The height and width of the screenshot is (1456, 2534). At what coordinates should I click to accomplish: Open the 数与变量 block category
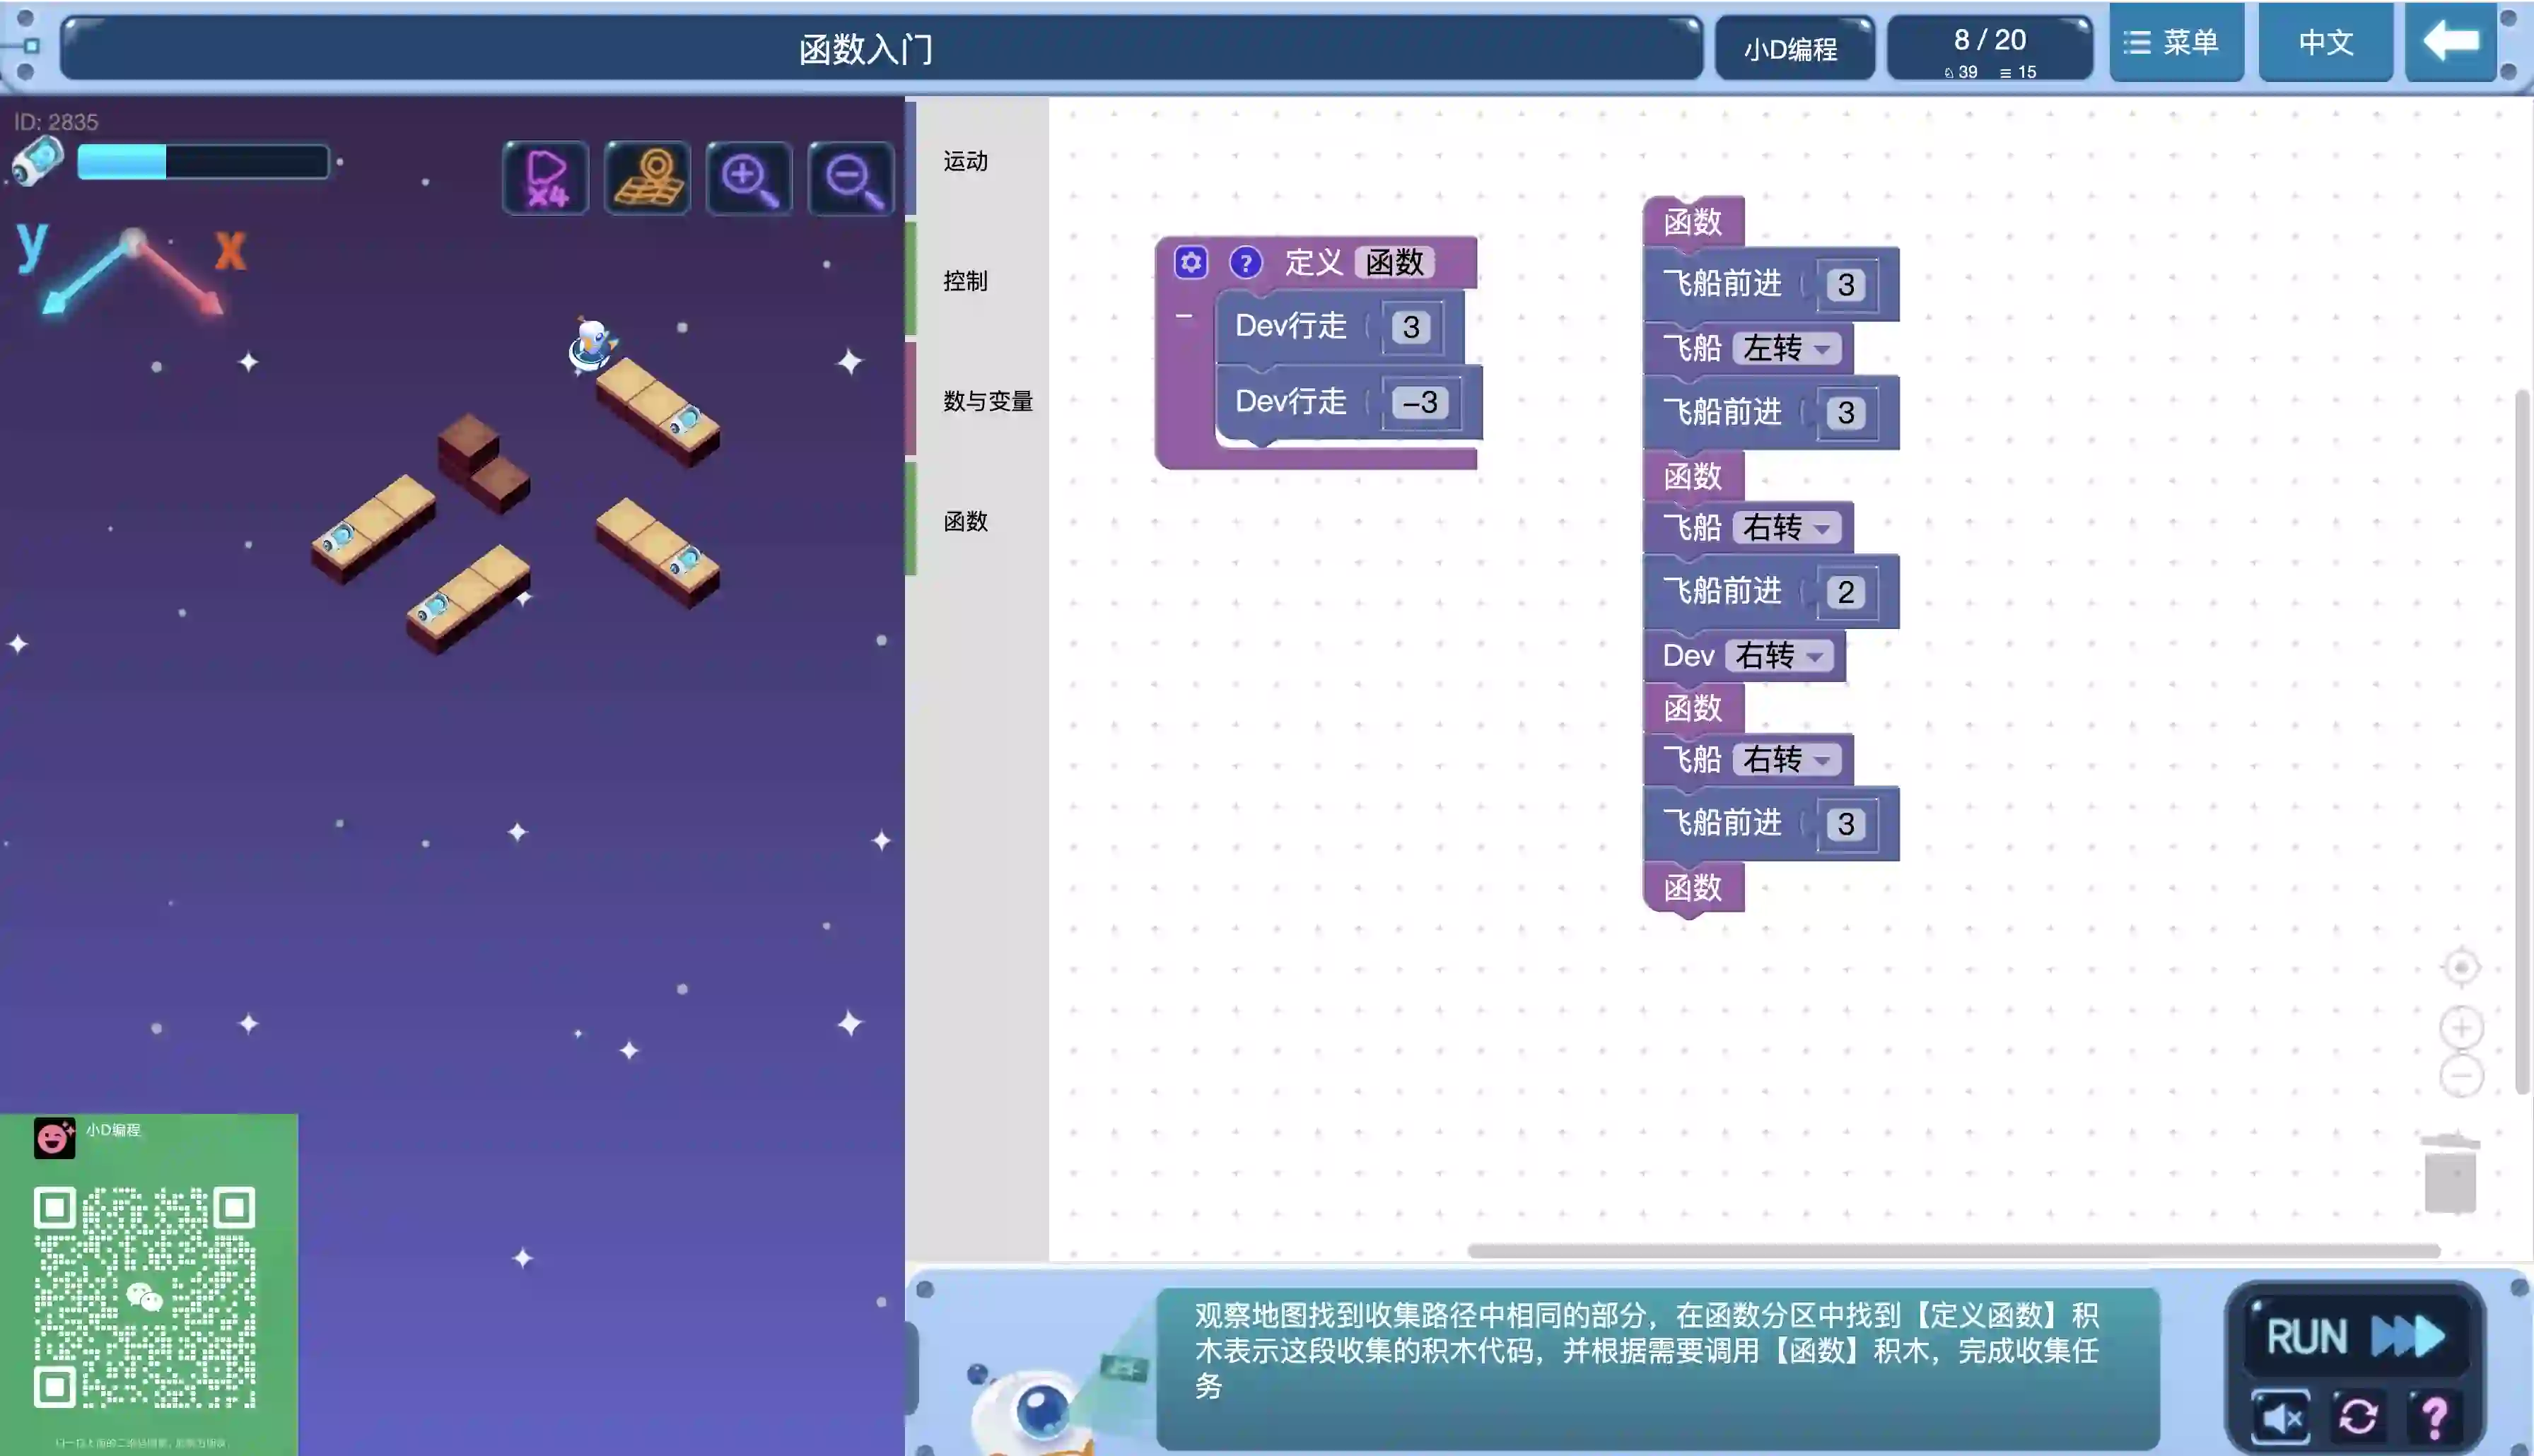tap(987, 401)
